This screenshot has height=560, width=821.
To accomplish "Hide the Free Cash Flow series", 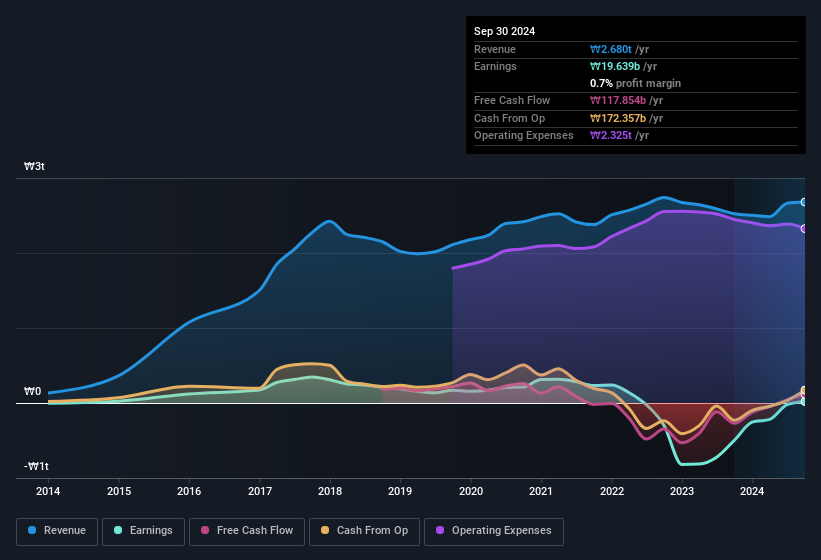I will (247, 532).
